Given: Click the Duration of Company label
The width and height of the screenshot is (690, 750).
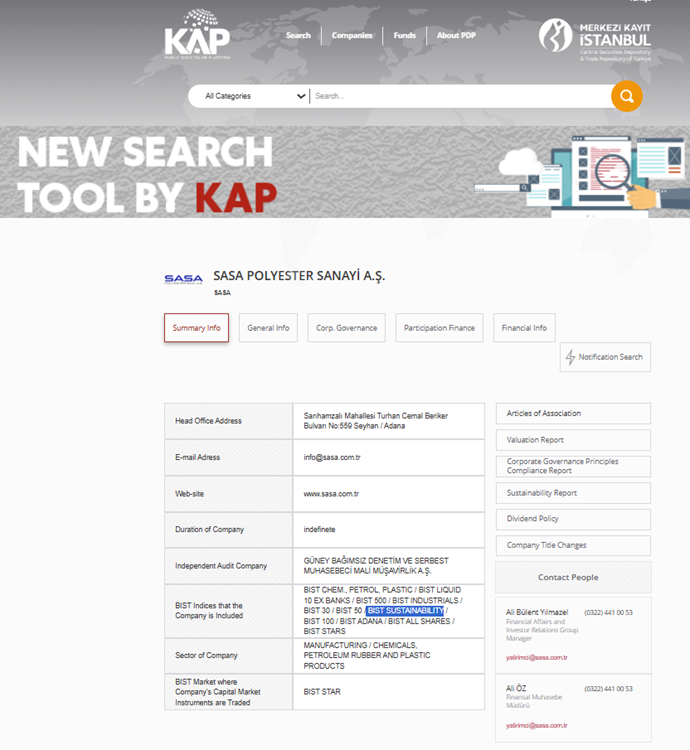Looking at the screenshot, I should pyautogui.click(x=209, y=529).
